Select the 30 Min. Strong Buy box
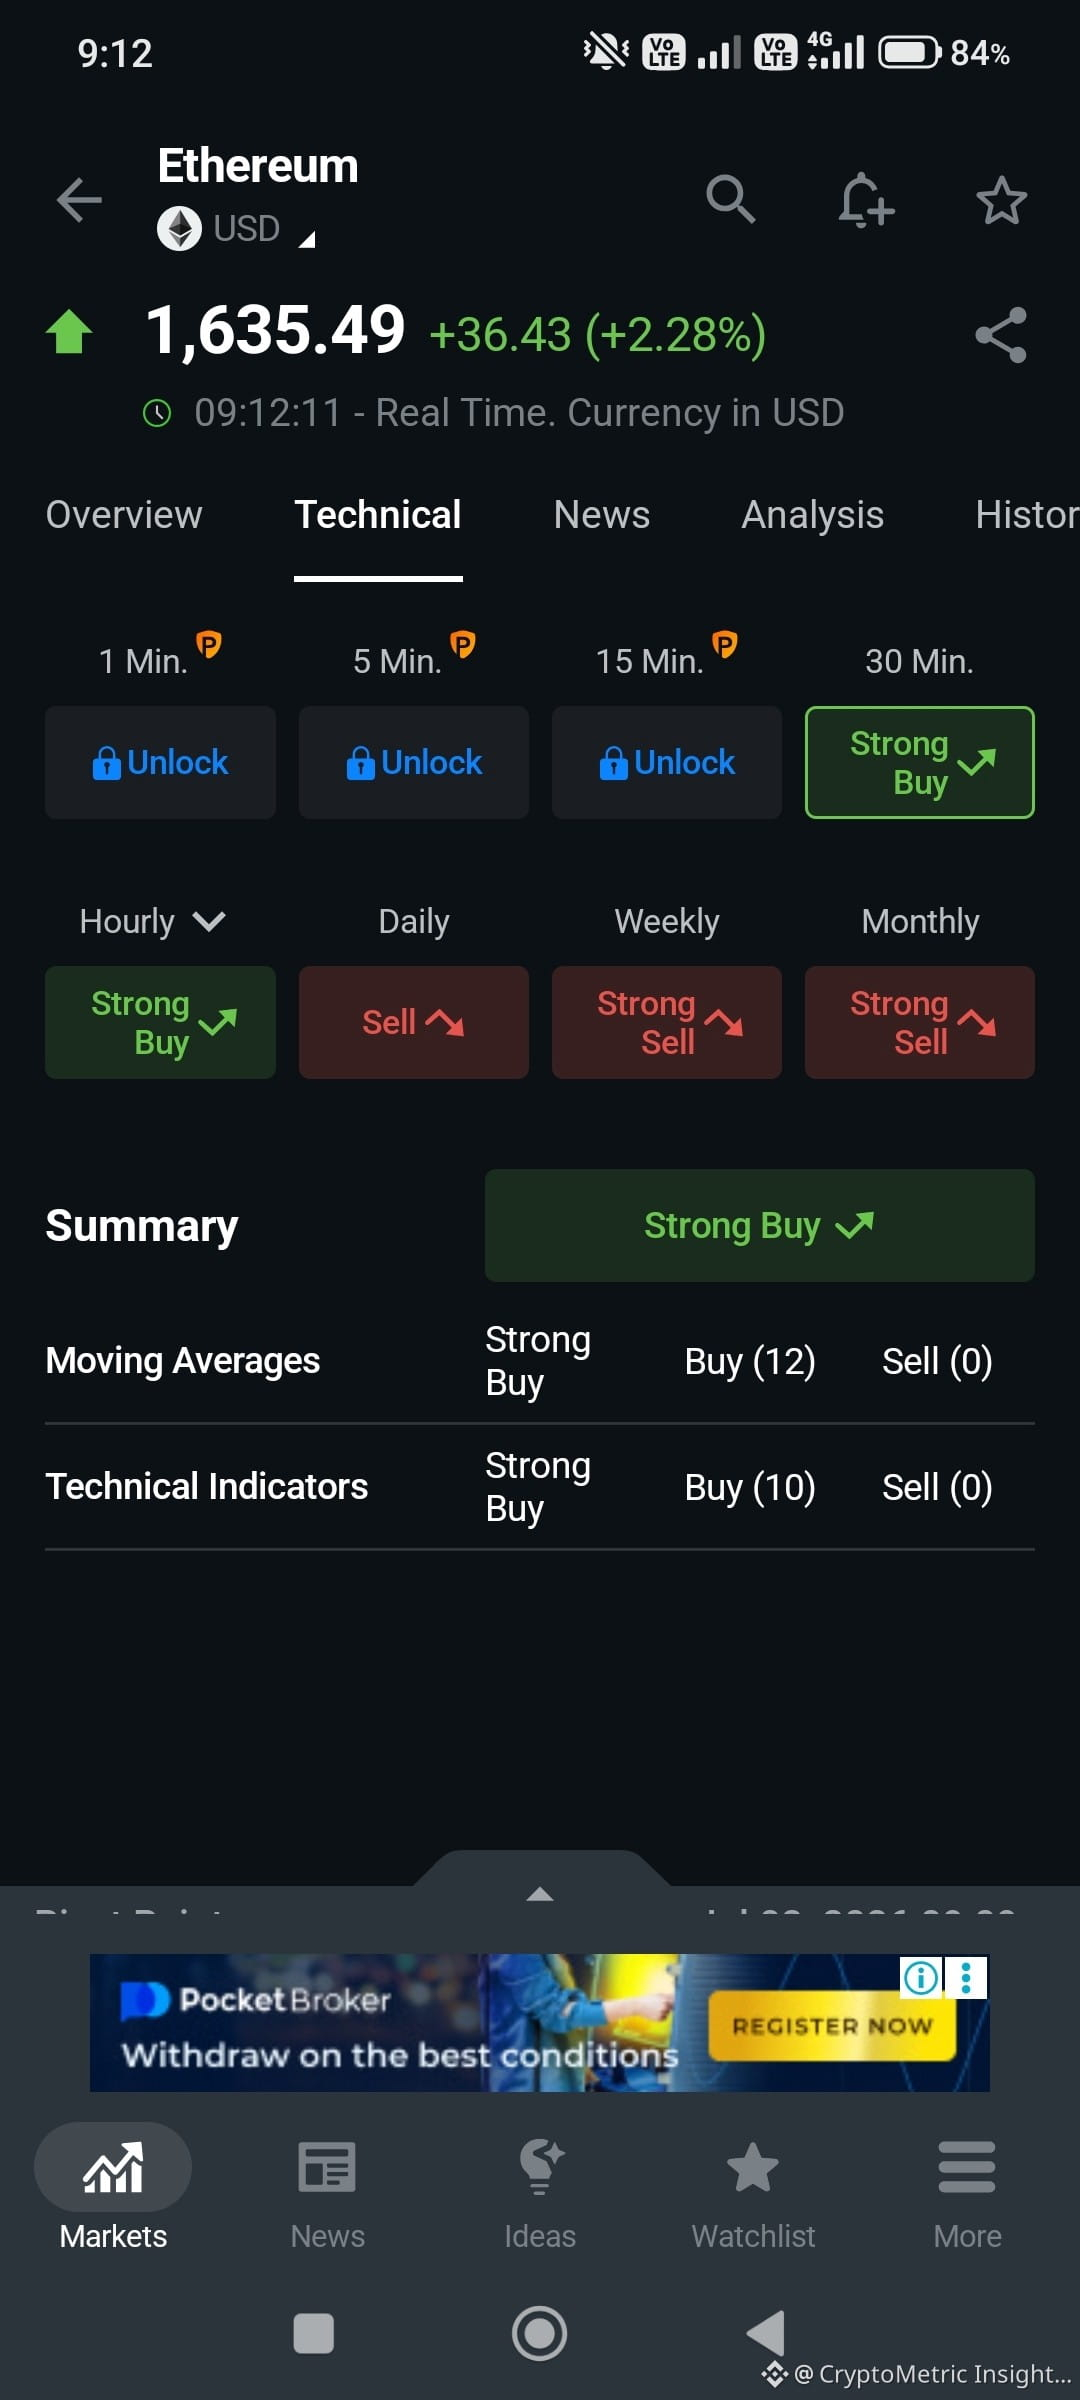Viewport: 1080px width, 2400px height. 920,762
